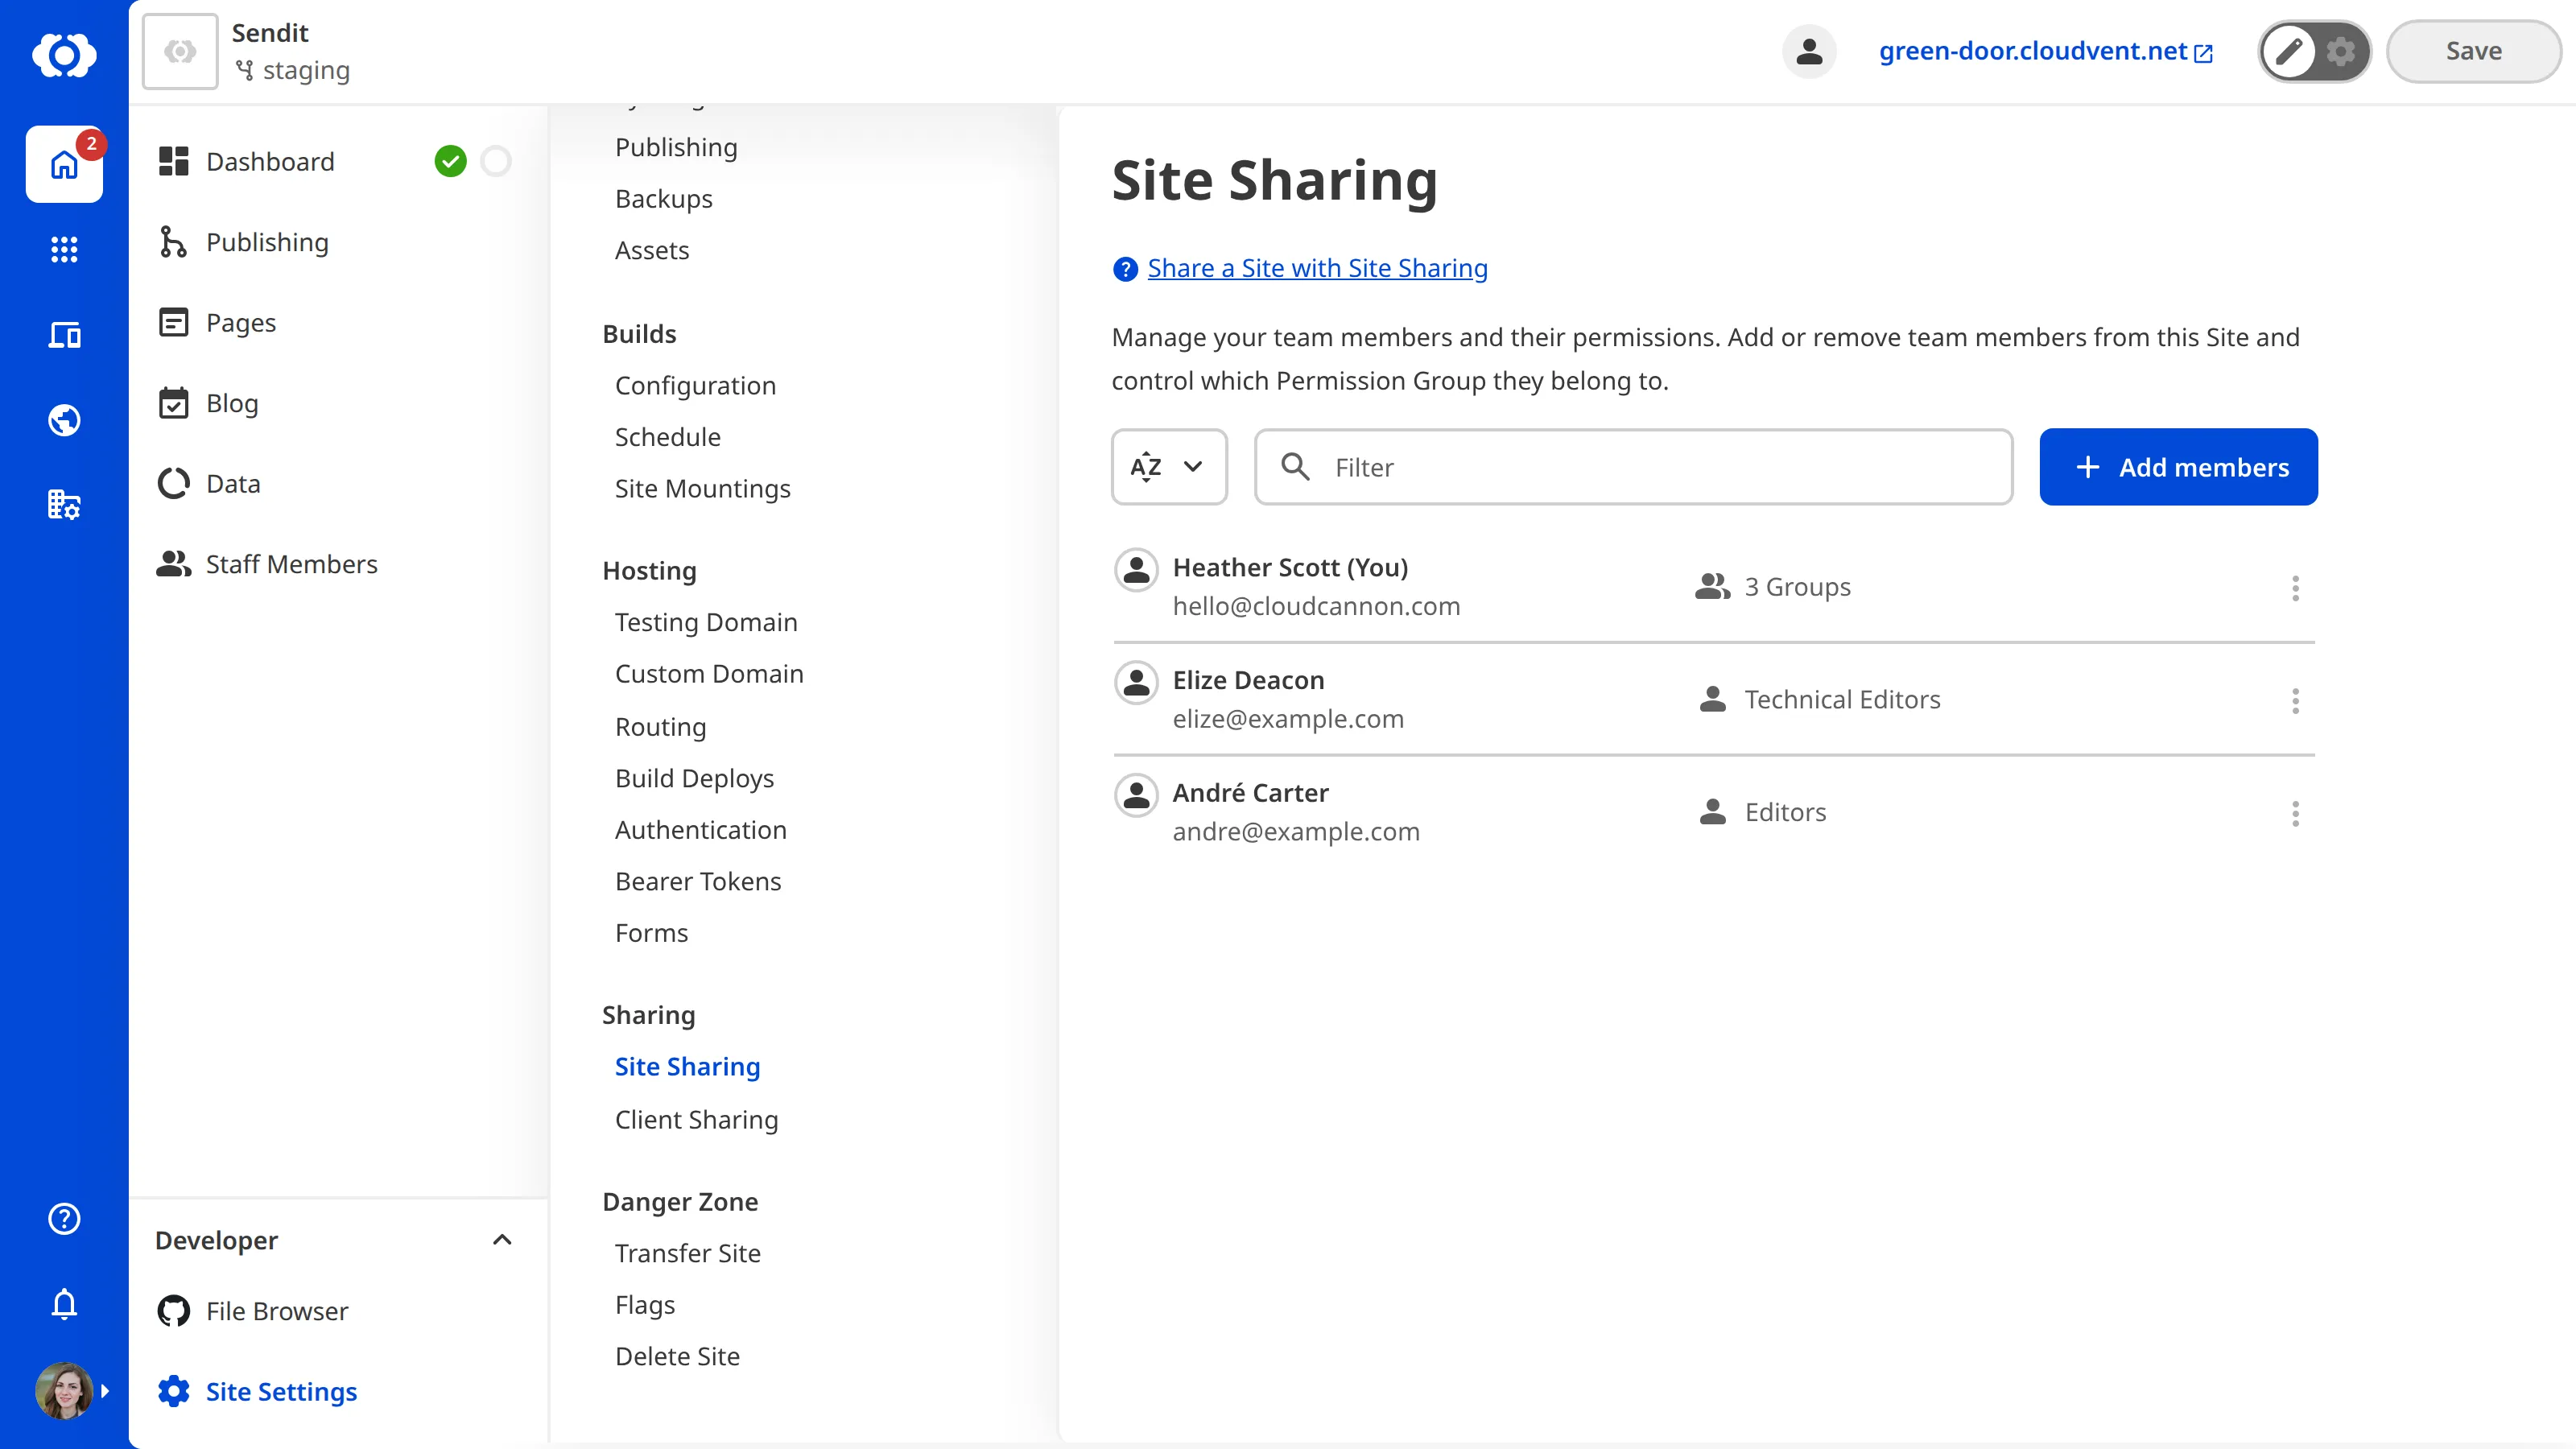2576x1449 pixels.
Task: Open Routing settings
Action: (660, 727)
